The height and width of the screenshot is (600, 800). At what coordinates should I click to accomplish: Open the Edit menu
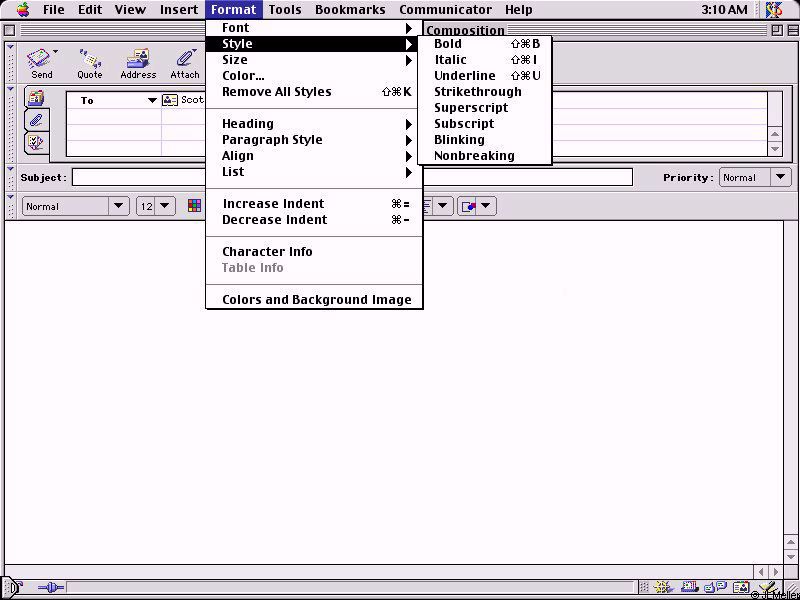90,9
